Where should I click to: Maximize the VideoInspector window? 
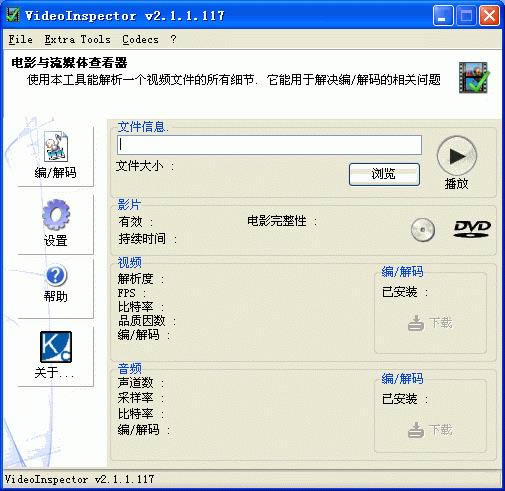point(466,15)
